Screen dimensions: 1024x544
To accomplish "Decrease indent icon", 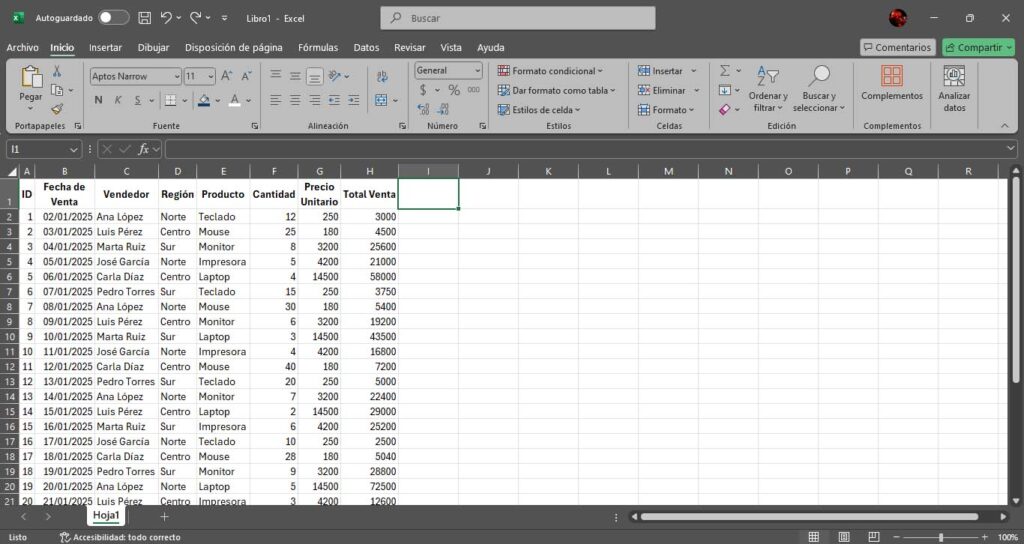I will coord(334,100).
